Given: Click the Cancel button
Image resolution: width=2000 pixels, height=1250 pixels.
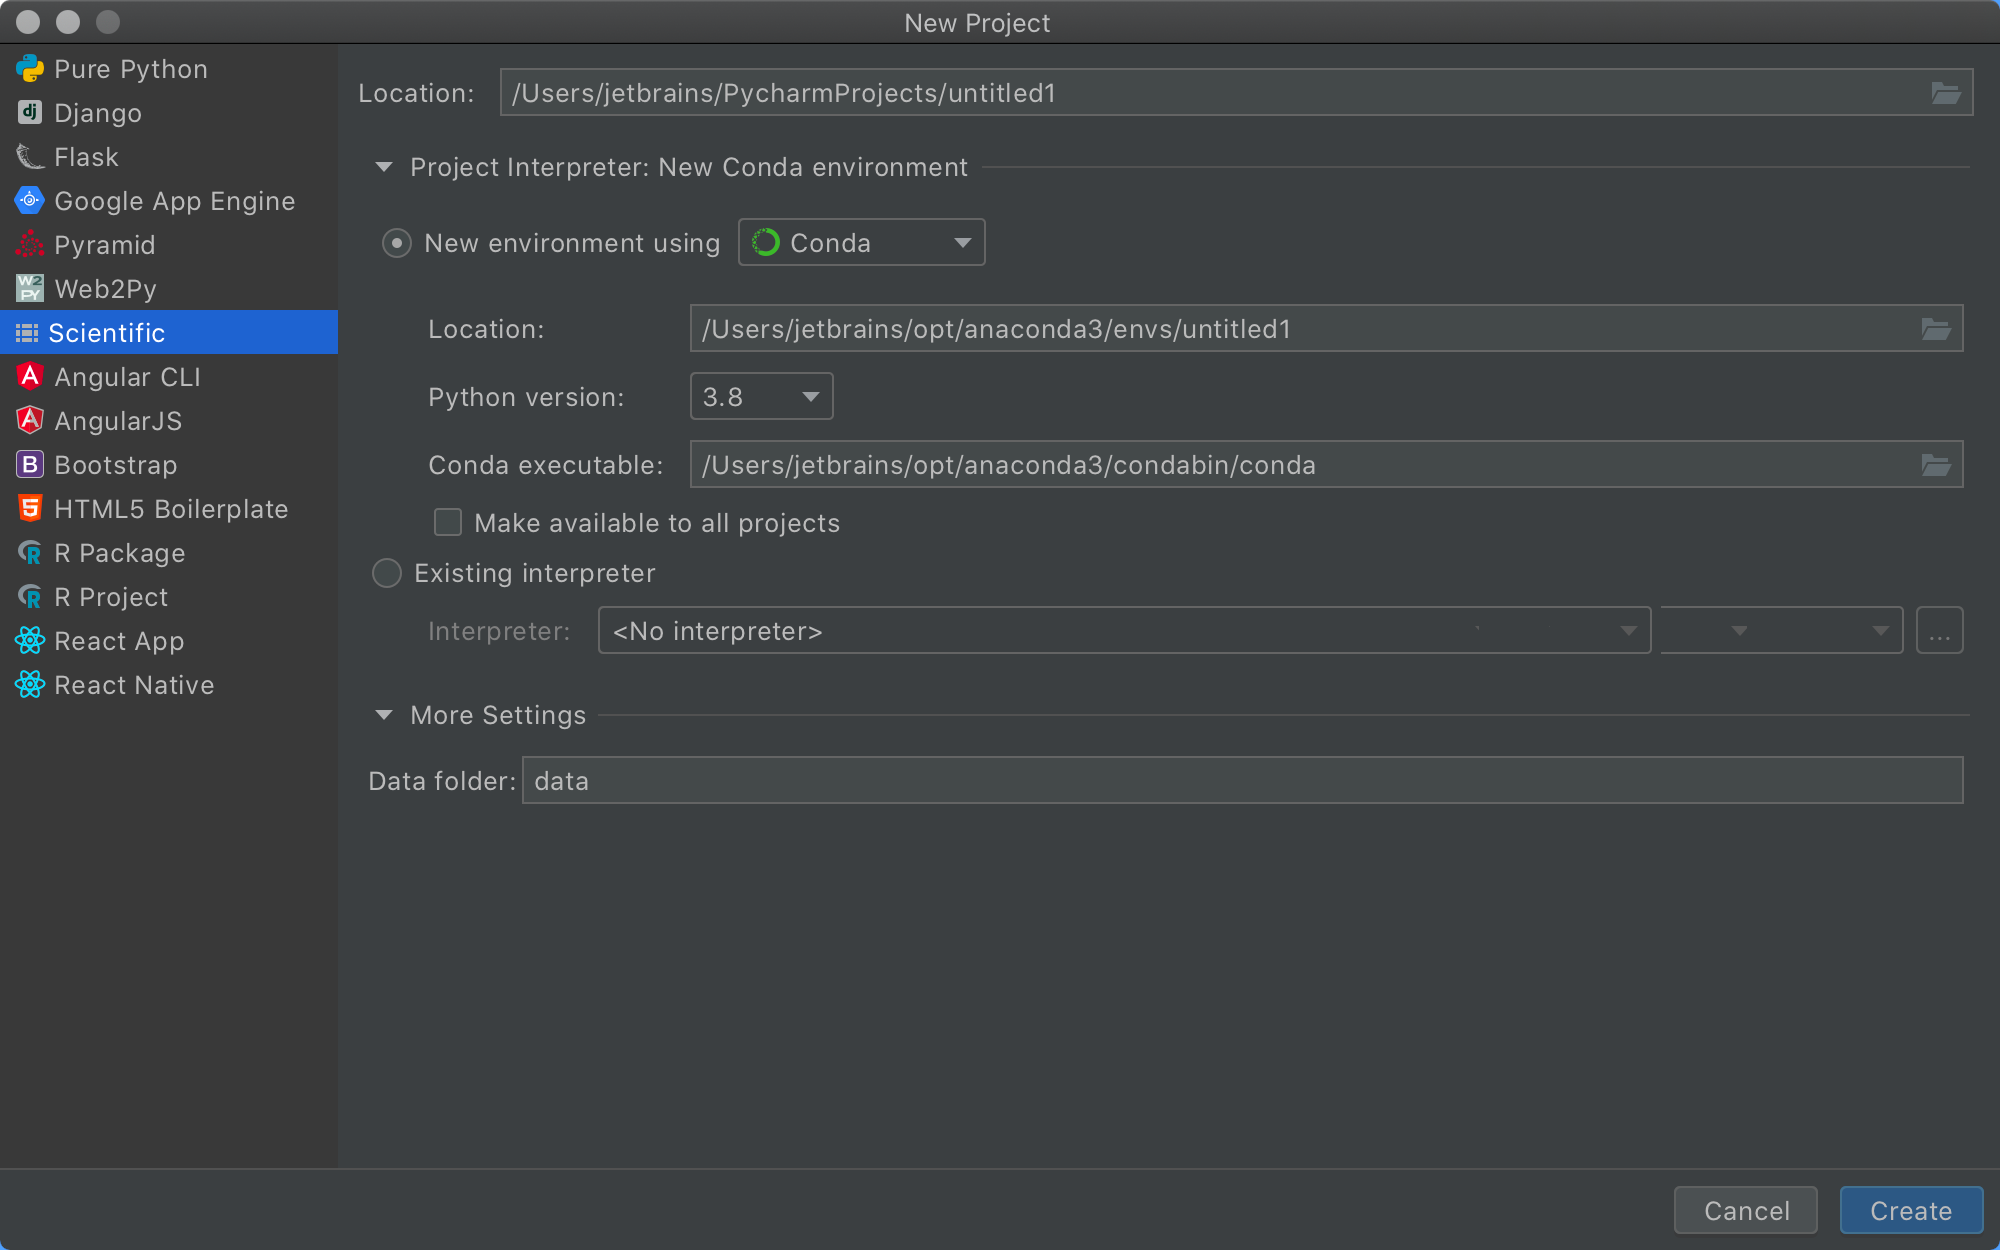Looking at the screenshot, I should coord(1746,1210).
